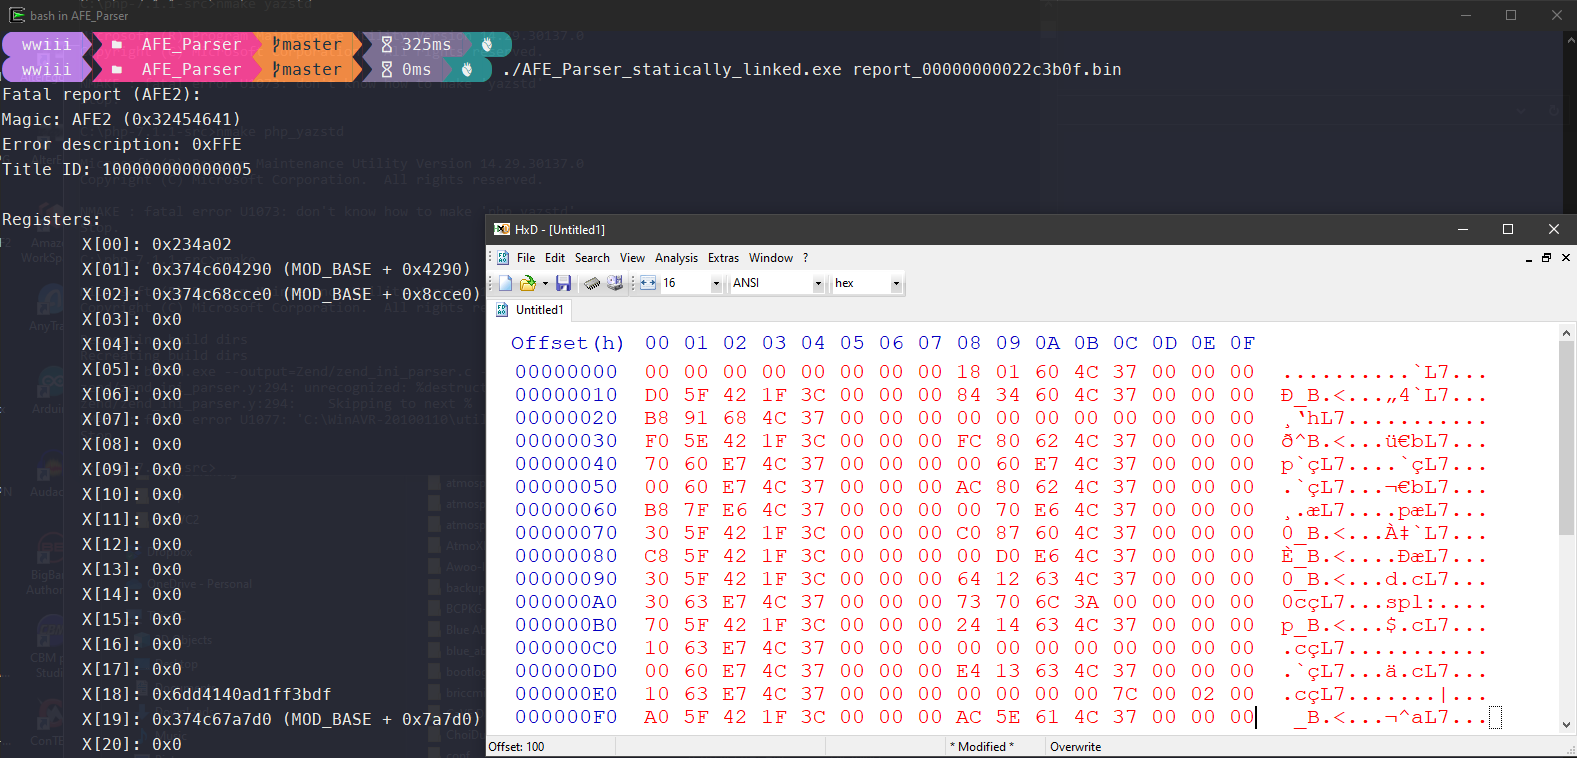
Task: Click the X[19] MOD_BASE register line
Action: click(x=281, y=719)
